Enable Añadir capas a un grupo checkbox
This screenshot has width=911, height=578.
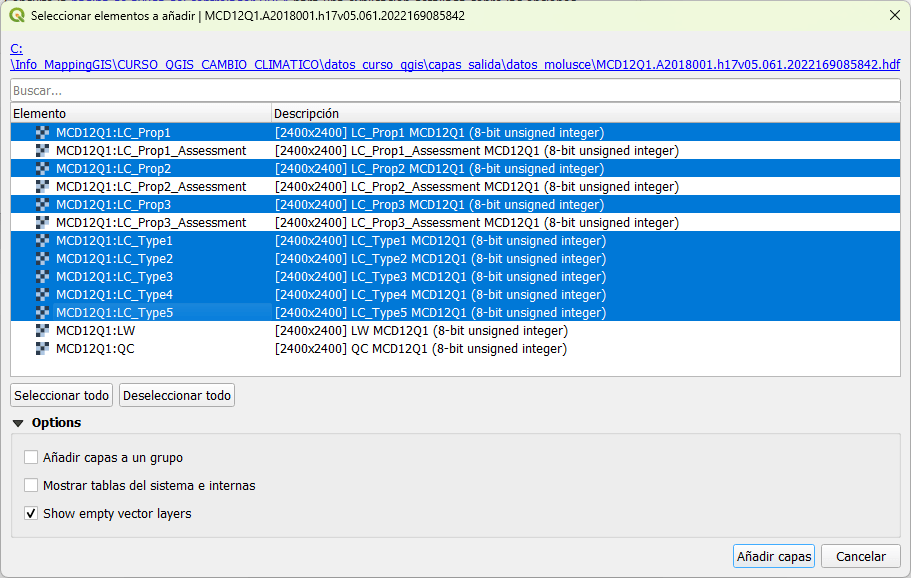[x=31, y=457]
